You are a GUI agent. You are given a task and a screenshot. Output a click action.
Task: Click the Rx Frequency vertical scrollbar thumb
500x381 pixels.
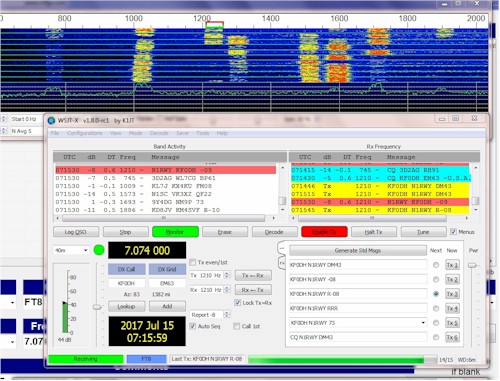pos(476,201)
